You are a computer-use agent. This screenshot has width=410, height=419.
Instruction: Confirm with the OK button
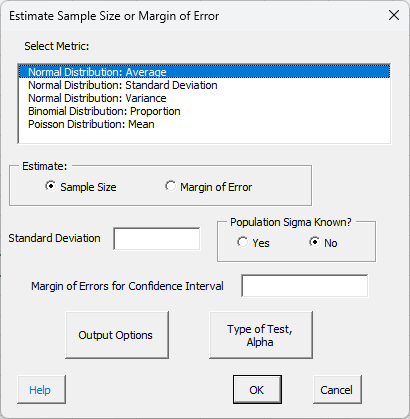coord(257,389)
